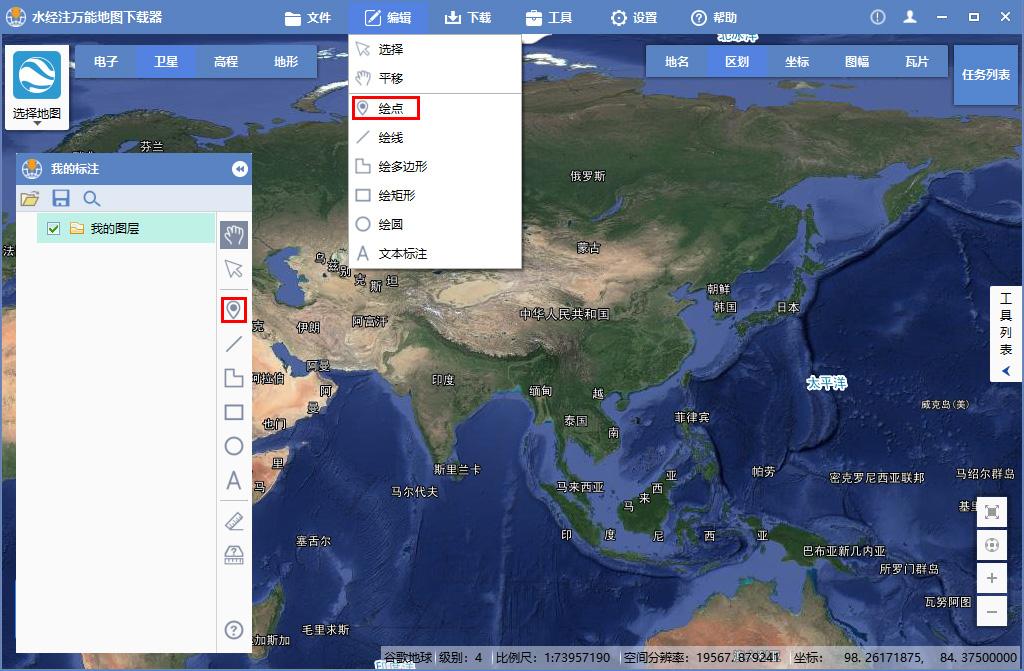Open the 下载 menu

coord(468,18)
